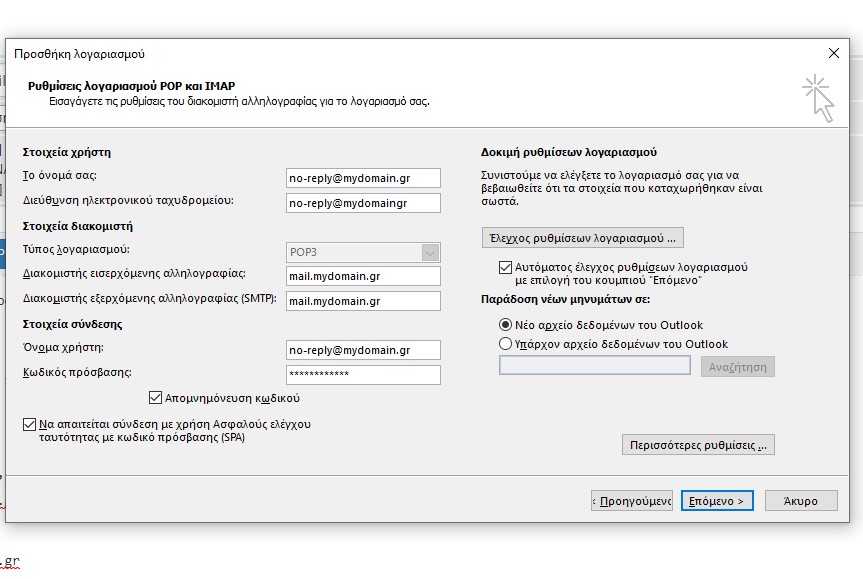
Task: Cancel with the Άκυρο button
Action: click(x=801, y=501)
